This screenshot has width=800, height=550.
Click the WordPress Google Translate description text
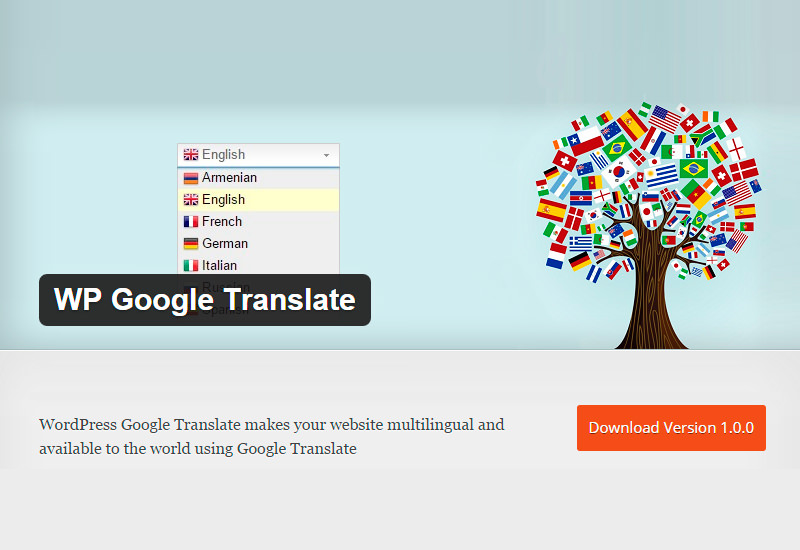tap(271, 436)
